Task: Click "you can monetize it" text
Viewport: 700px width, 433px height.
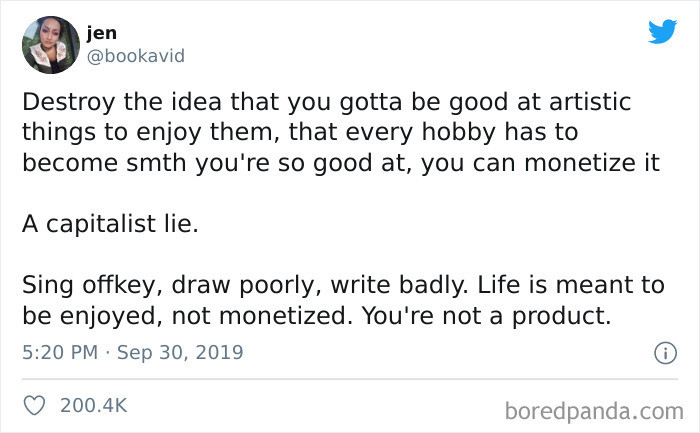Action: [x=540, y=164]
